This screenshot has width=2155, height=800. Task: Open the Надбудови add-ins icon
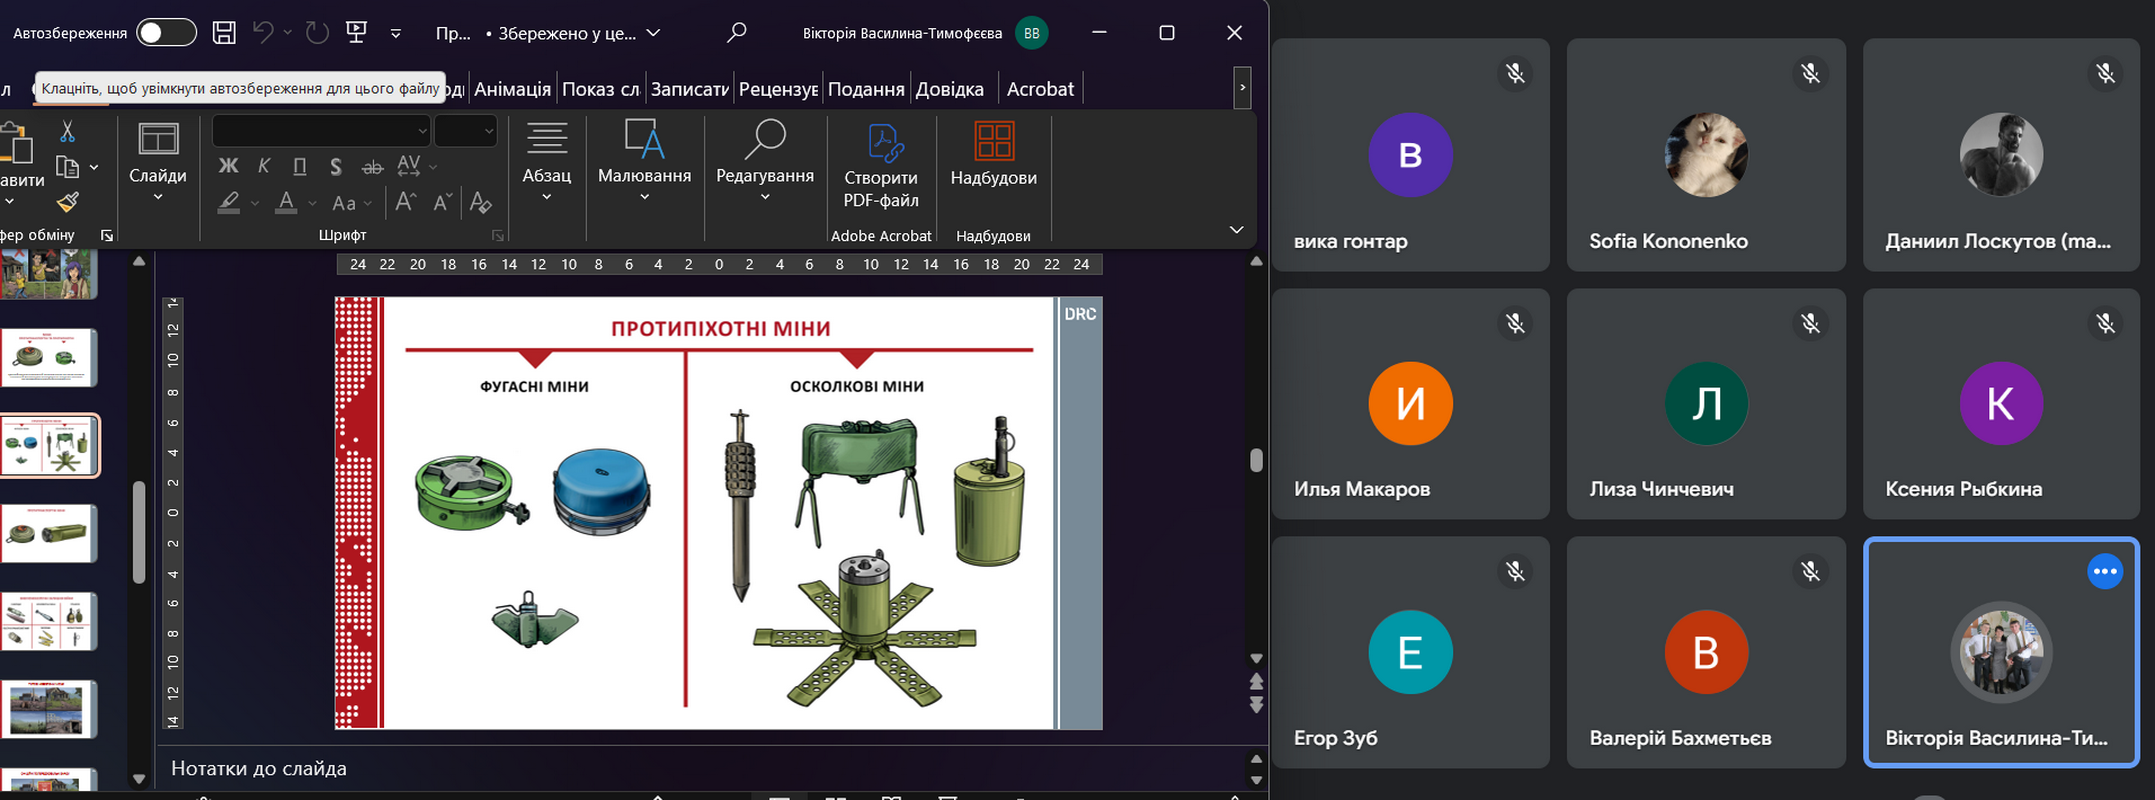tap(993, 154)
